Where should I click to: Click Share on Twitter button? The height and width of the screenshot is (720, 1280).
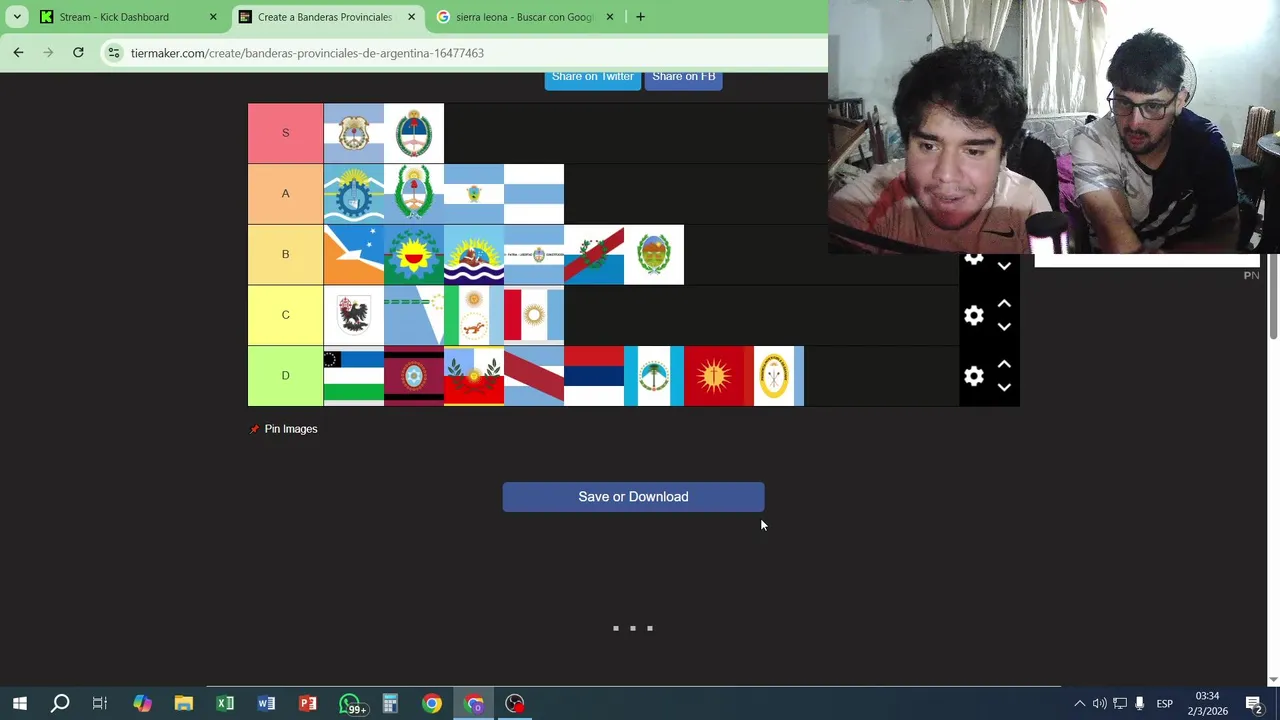click(x=593, y=78)
